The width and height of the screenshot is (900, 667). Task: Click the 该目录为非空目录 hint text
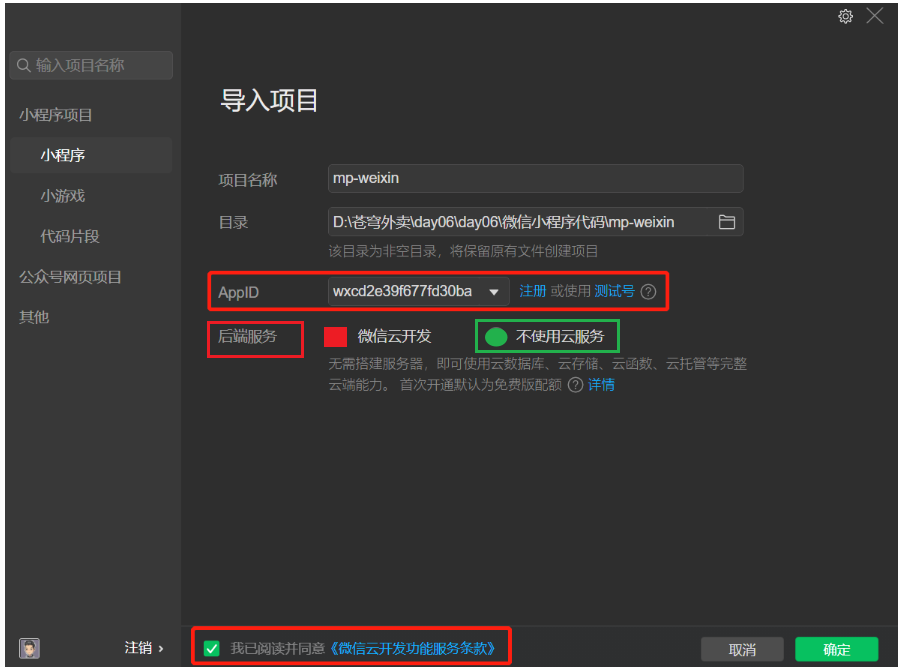click(463, 251)
